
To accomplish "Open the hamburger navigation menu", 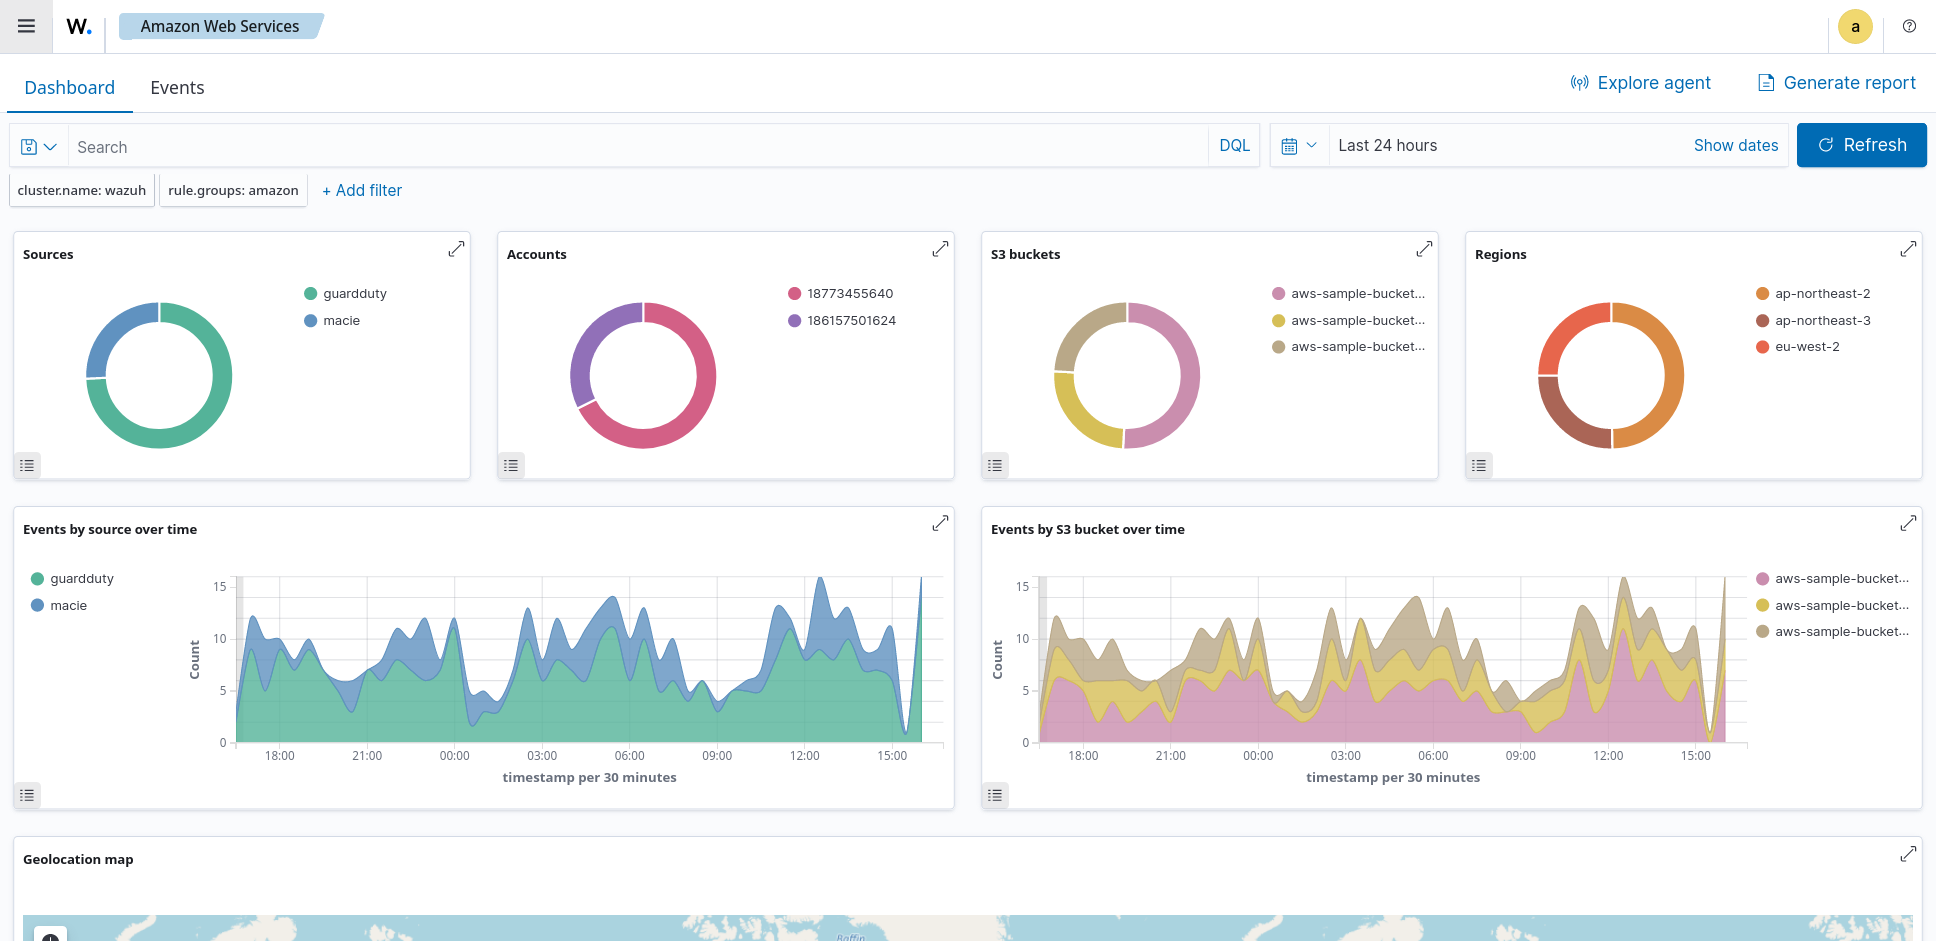I will click(27, 26).
